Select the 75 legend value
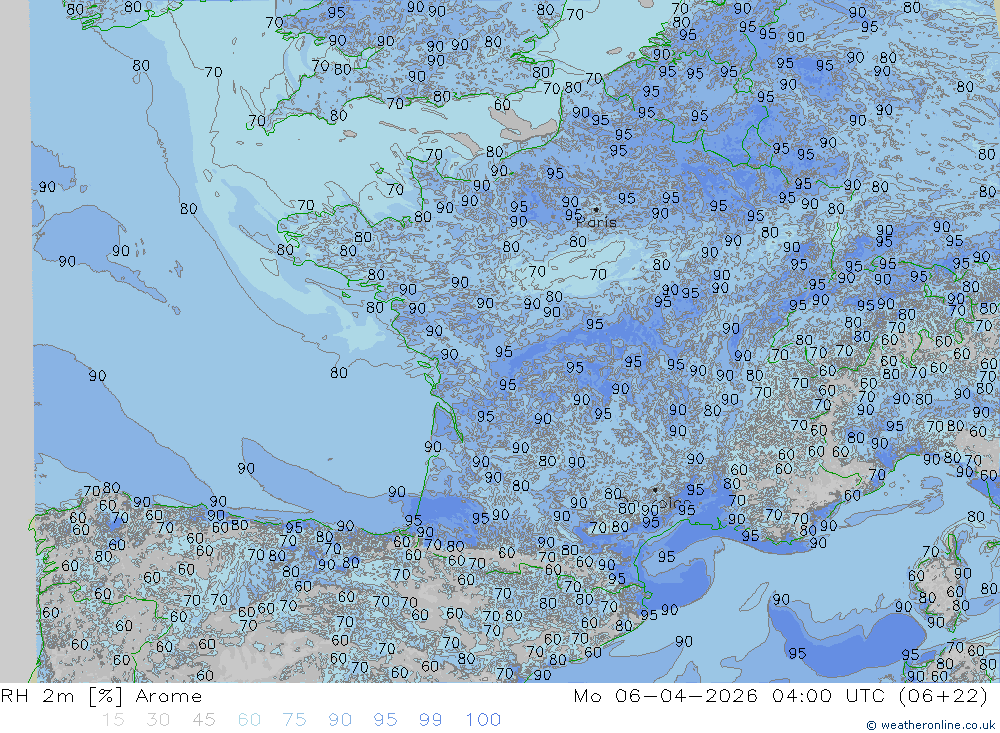Viewport: 1000px width, 733px height. point(295,720)
